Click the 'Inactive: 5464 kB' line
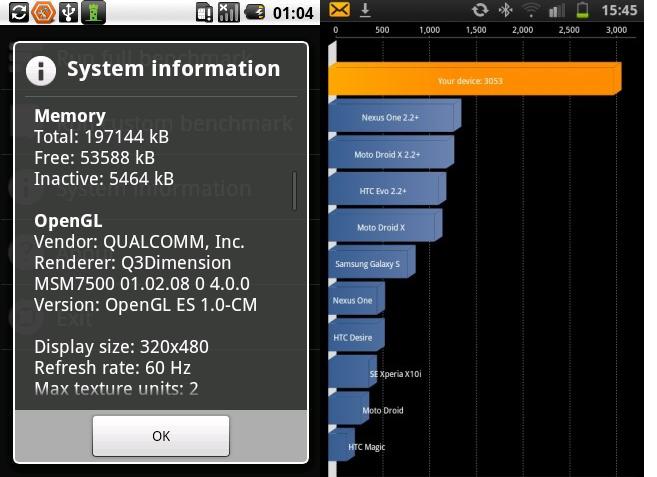The height and width of the screenshot is (477, 657). (x=104, y=179)
